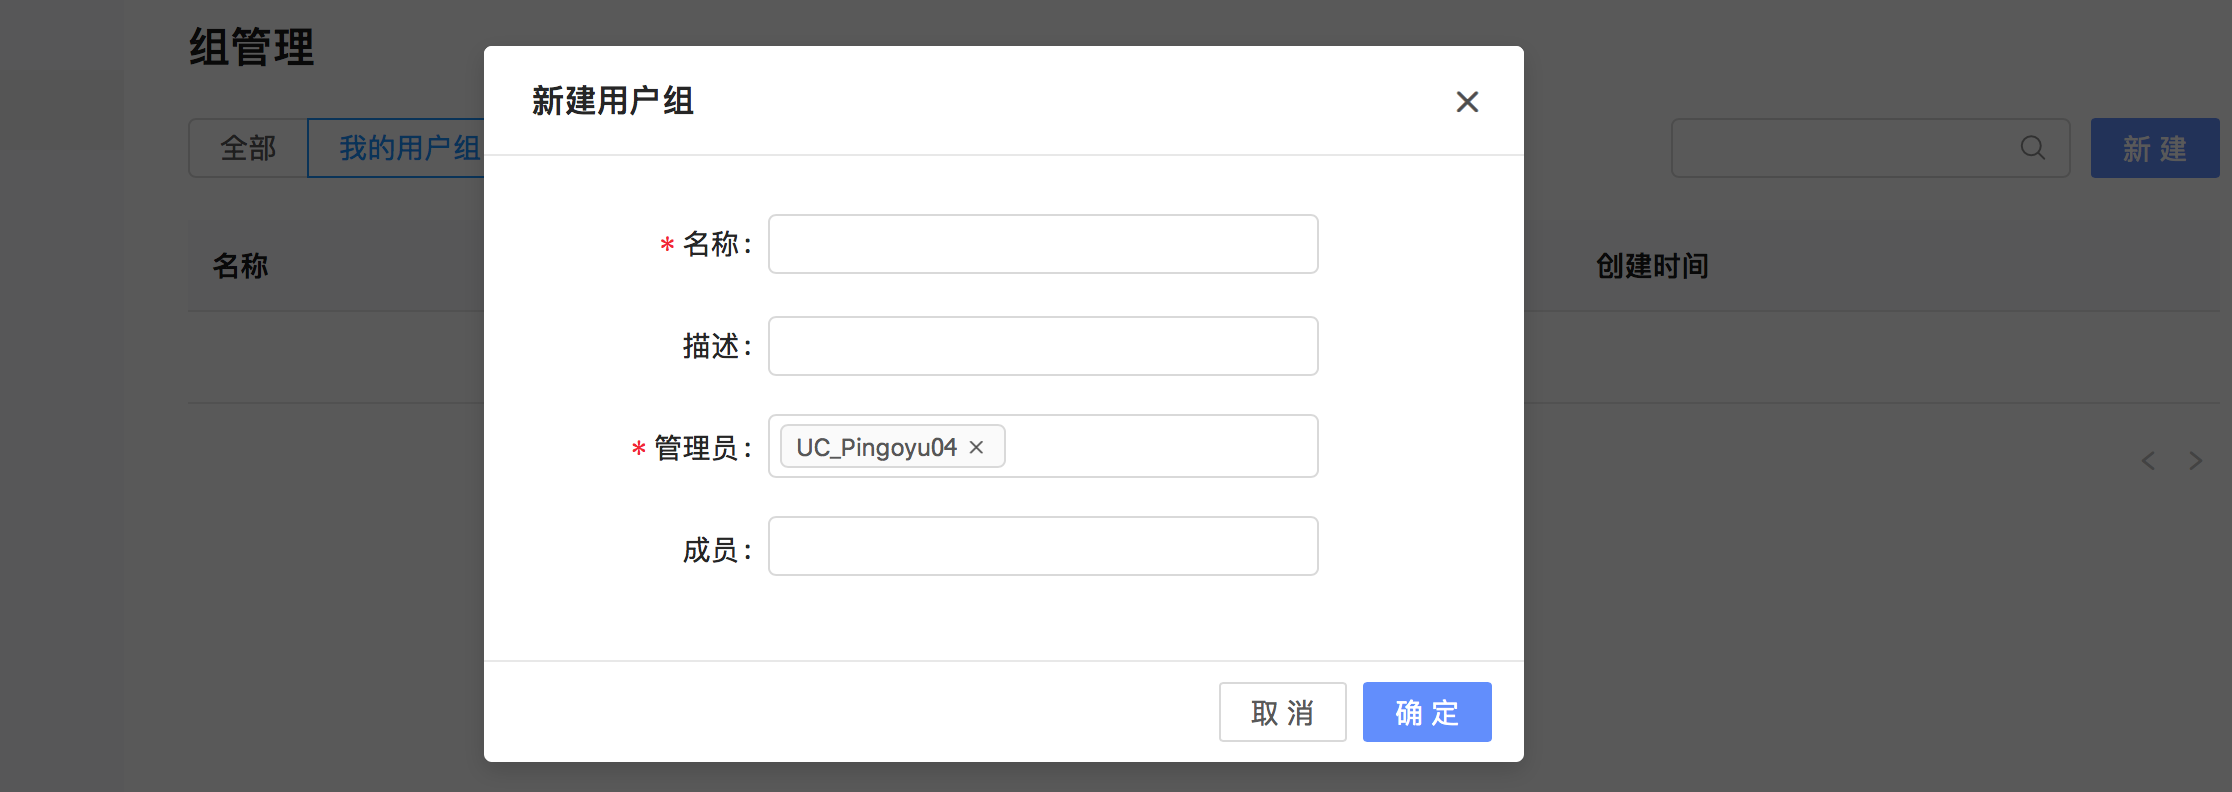Close the 新建用户组 dialog
Image resolution: width=2232 pixels, height=792 pixels.
click(1467, 102)
